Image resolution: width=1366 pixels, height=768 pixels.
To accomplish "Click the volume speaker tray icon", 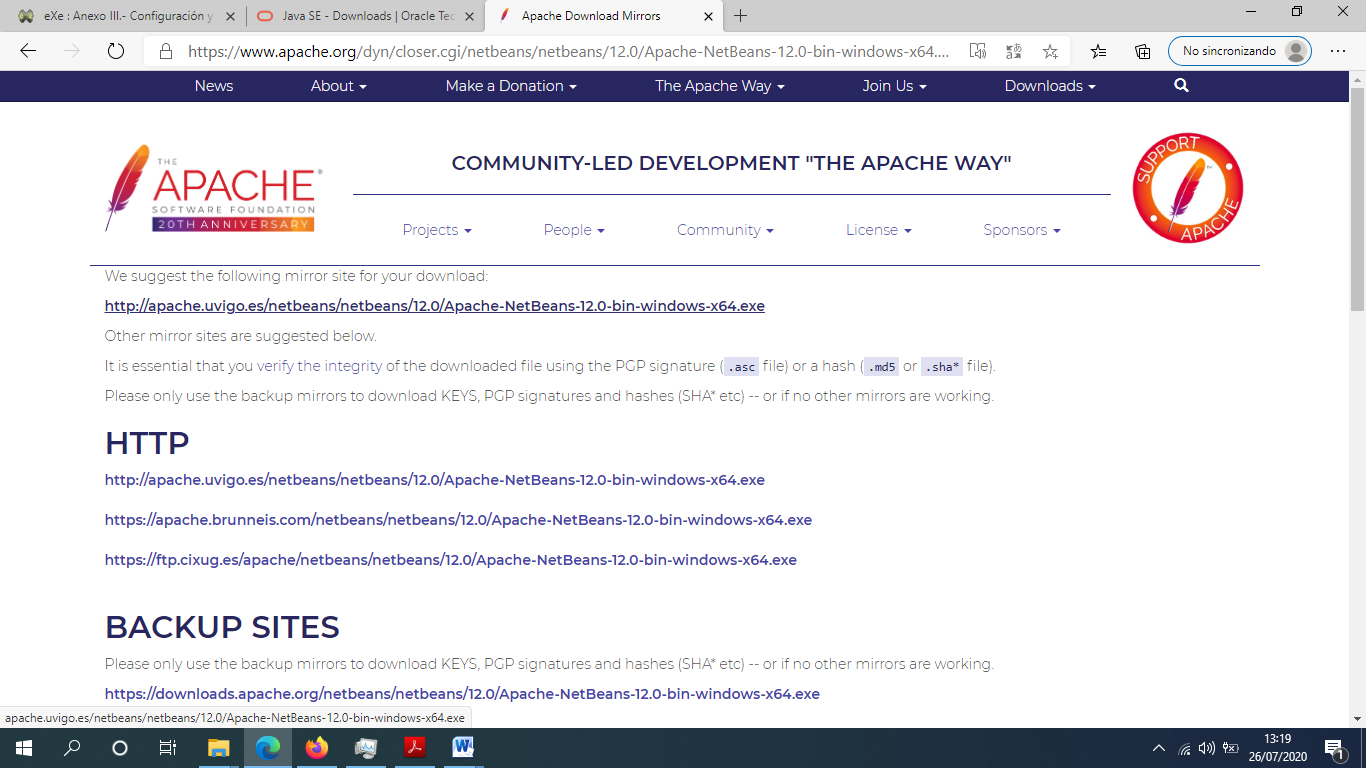I will coord(1206,748).
